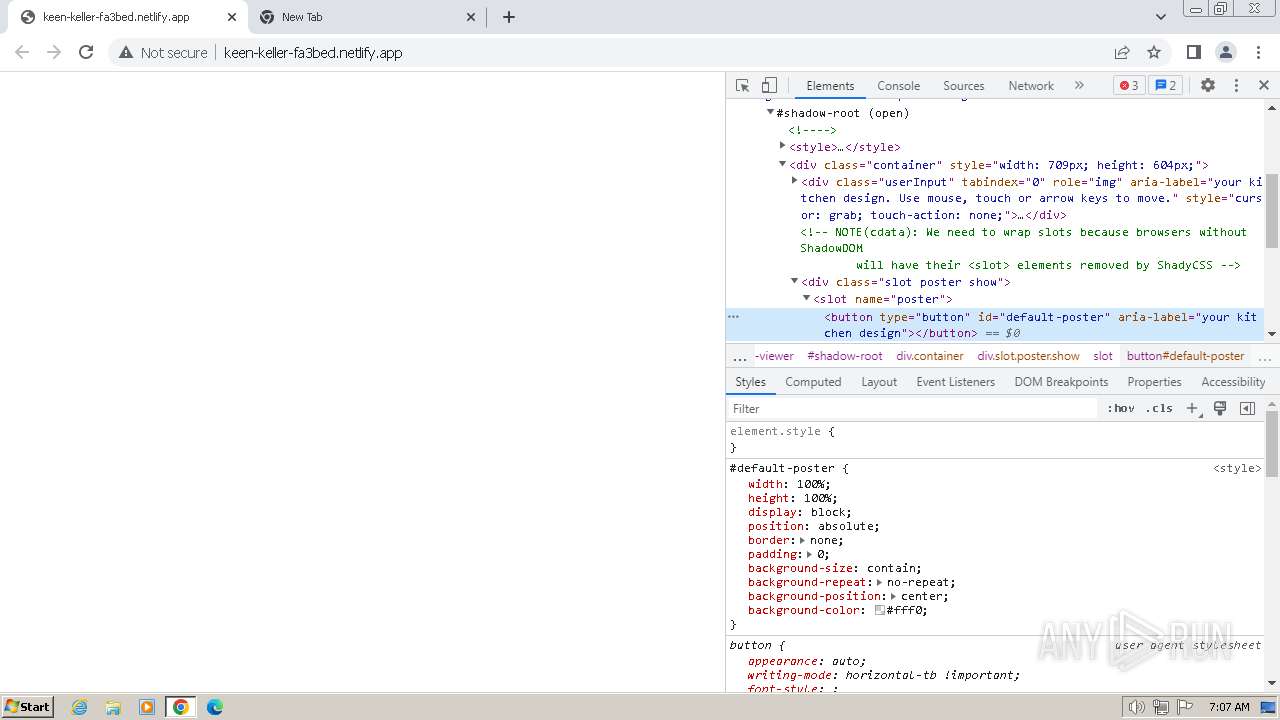Select div.slot.poster.show in breadcrumb
The height and width of the screenshot is (720, 1280).
[x=1028, y=356]
